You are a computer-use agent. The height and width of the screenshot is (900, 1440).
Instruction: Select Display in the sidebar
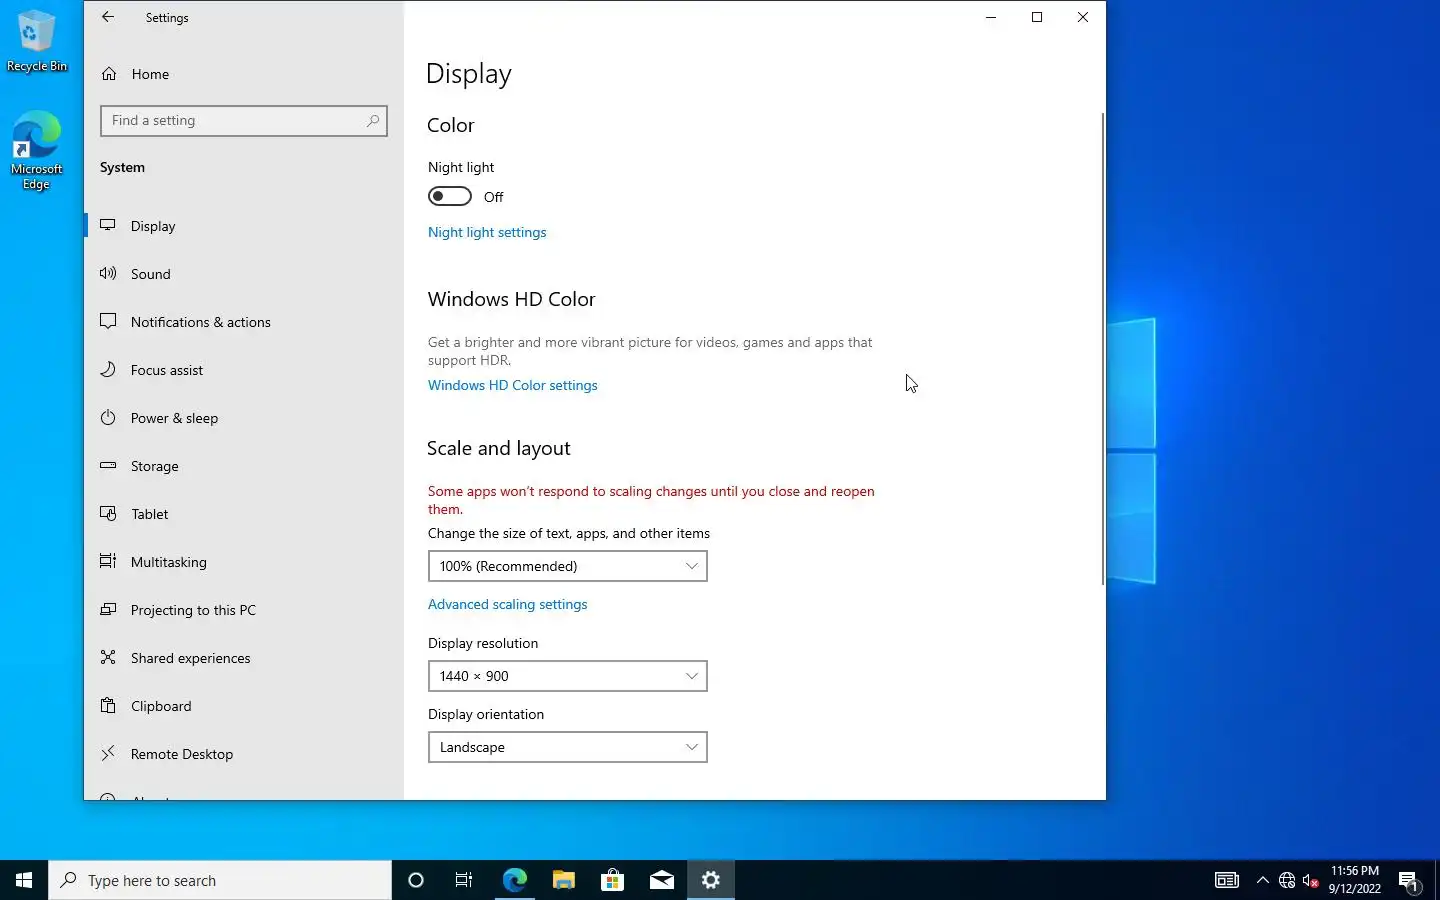click(244, 226)
